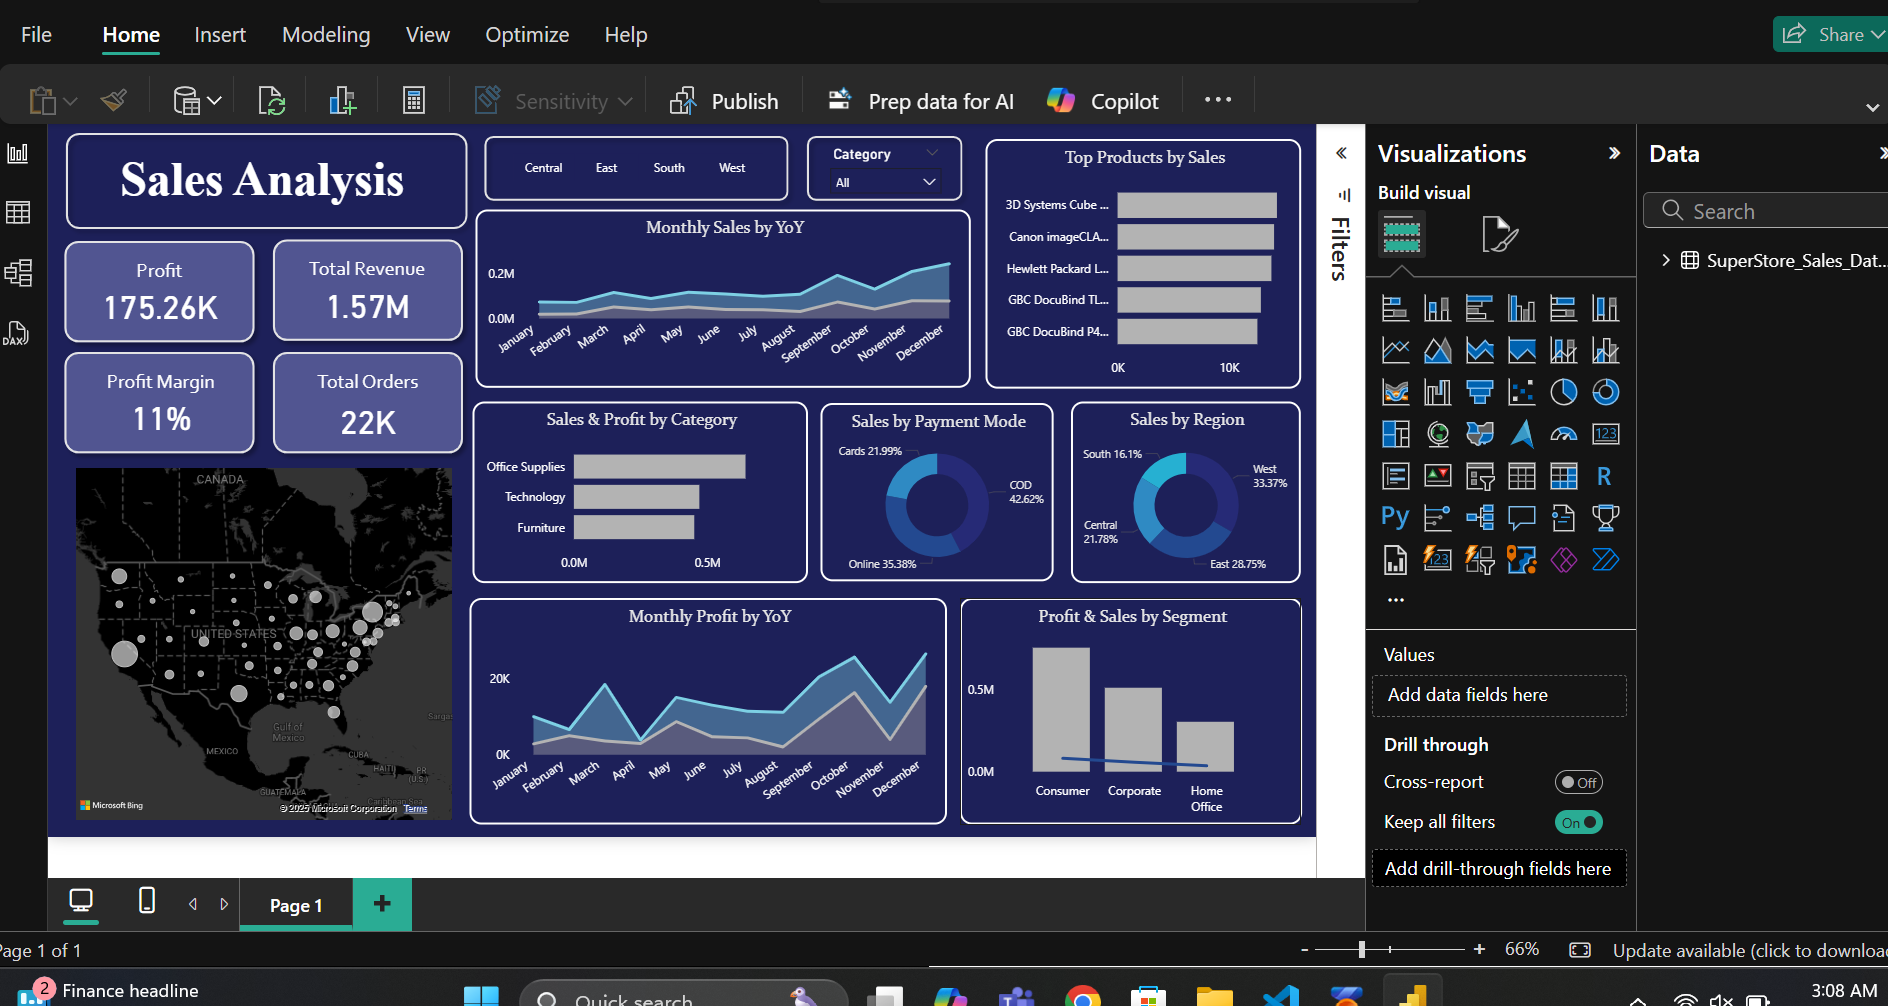The width and height of the screenshot is (1888, 1006).
Task: Select the pie chart visual
Action: coord(1563,391)
